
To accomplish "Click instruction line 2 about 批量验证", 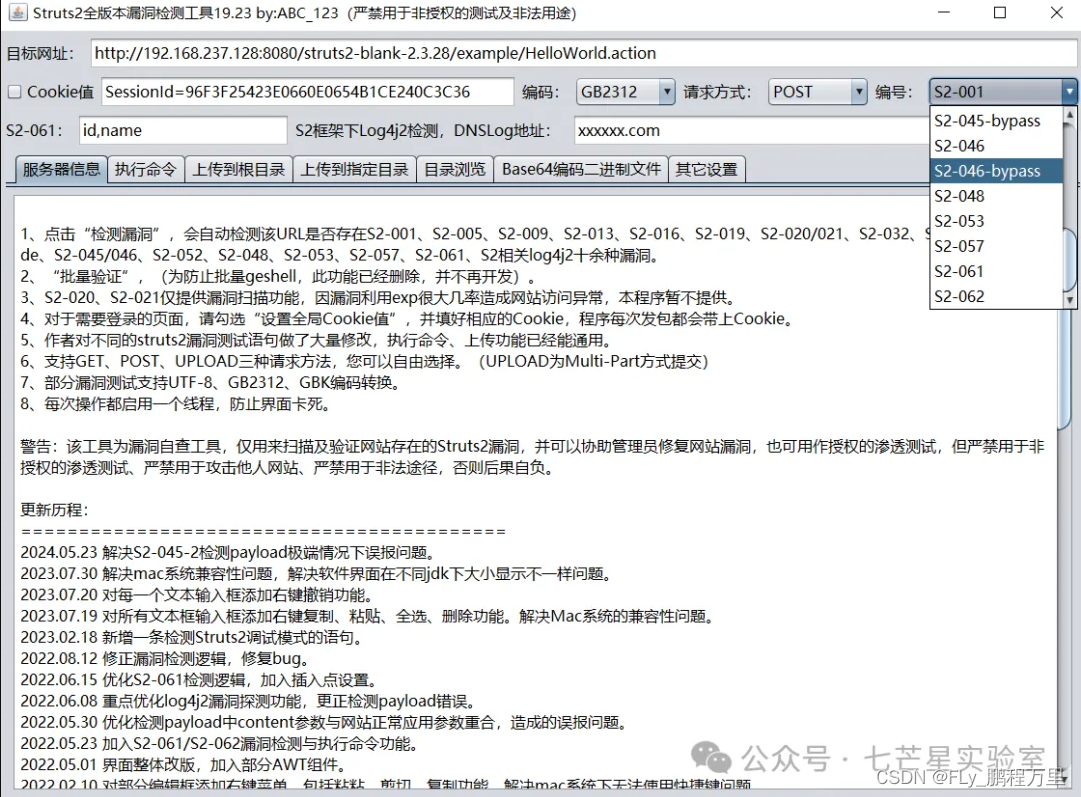I will 279,276.
